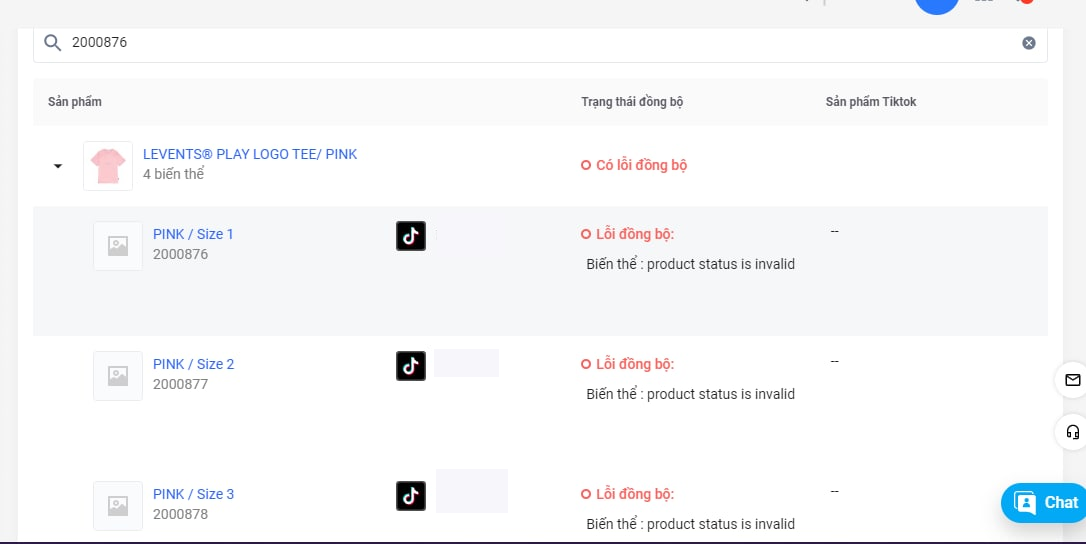Open the LEVENTS® PLAY LOGO TEE/ PINK link

(x=250, y=154)
